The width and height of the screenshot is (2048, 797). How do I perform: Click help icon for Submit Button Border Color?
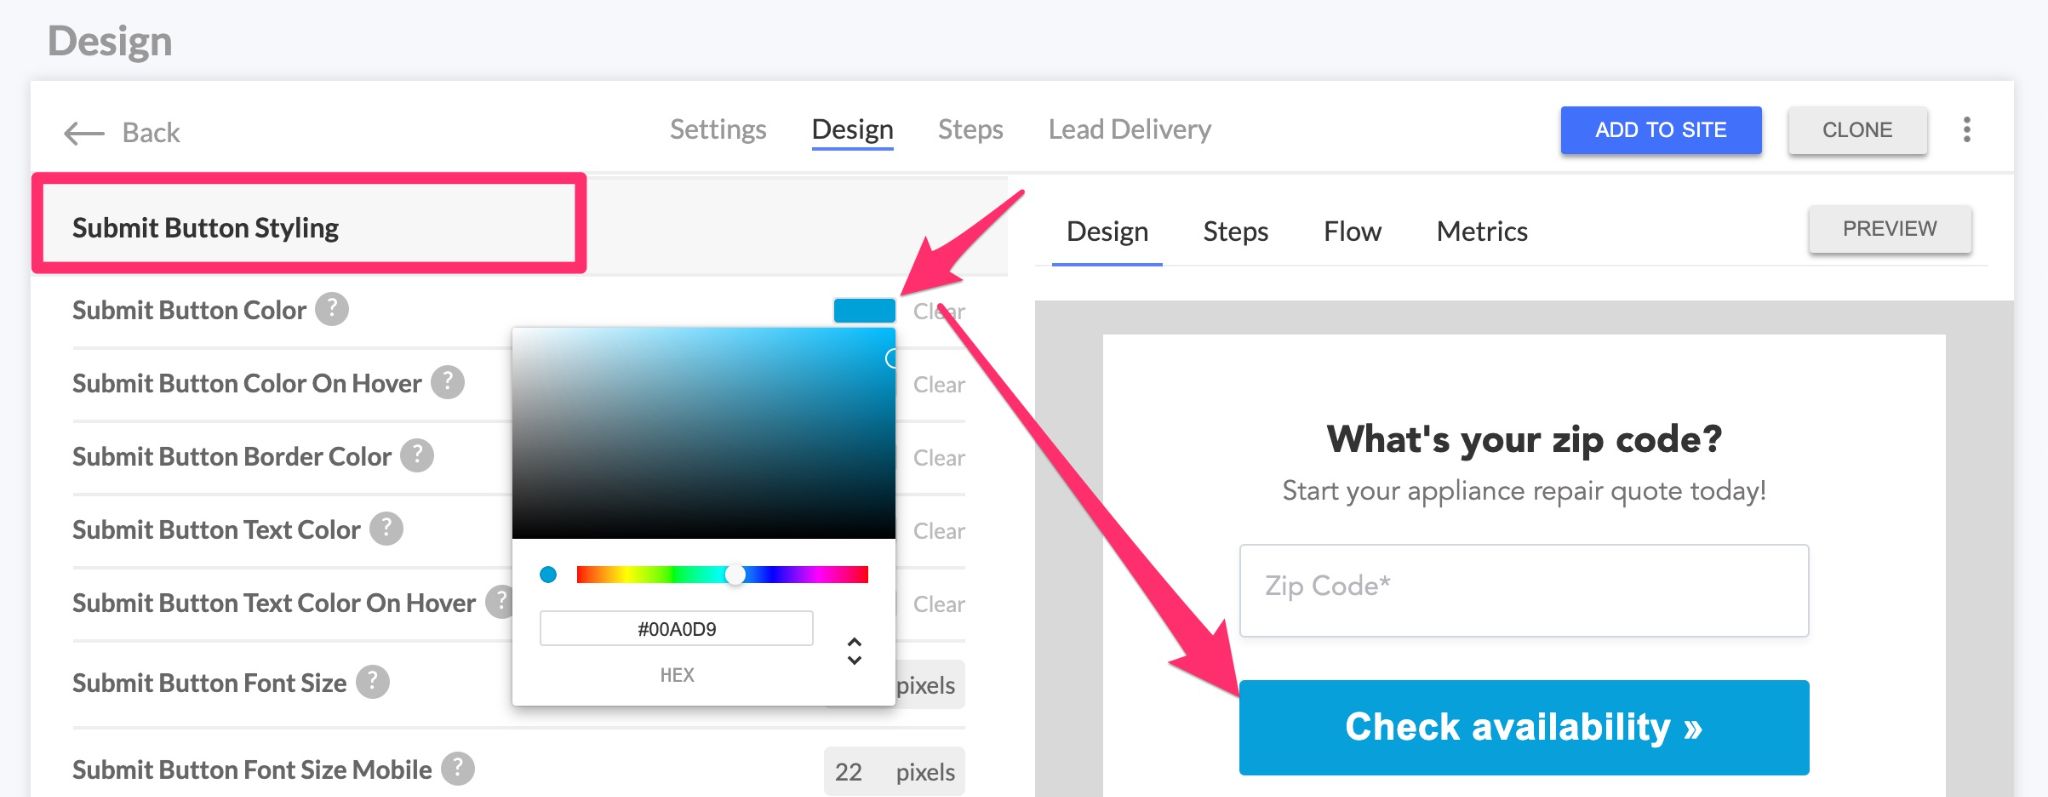pyautogui.click(x=417, y=455)
